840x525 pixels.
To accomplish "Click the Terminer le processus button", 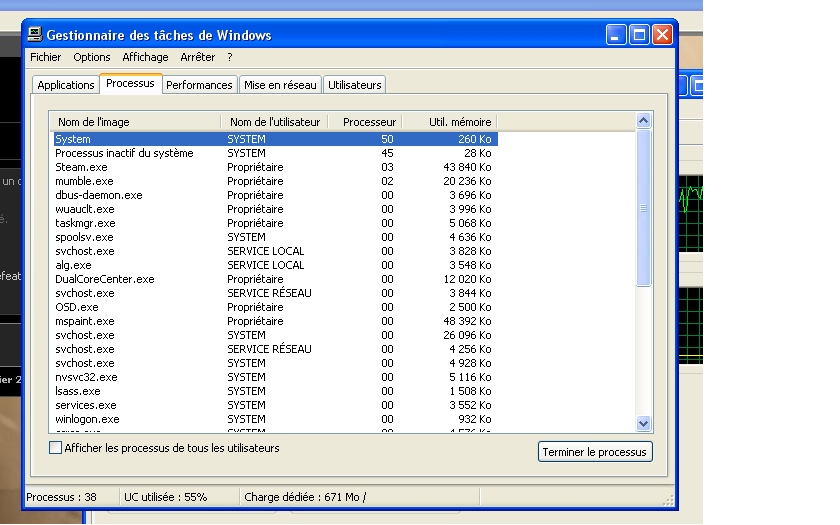I will tap(595, 452).
